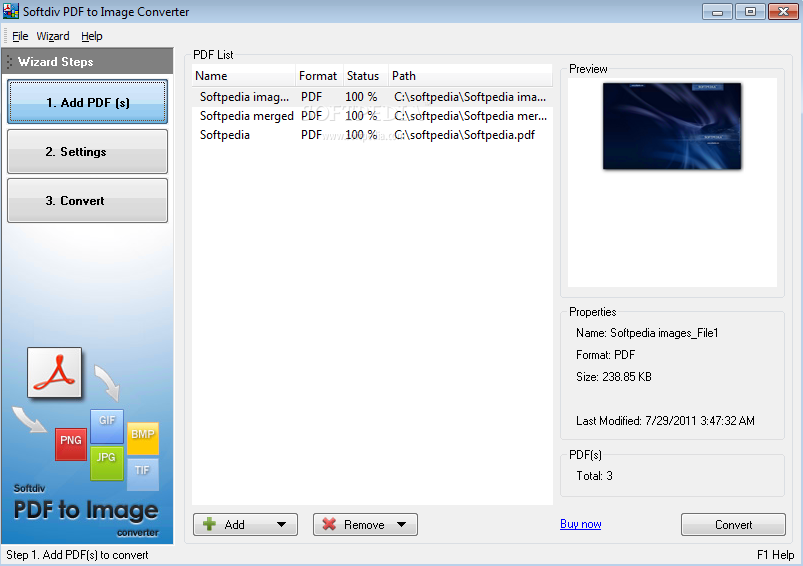Click the blue GIF format tile

[107, 426]
